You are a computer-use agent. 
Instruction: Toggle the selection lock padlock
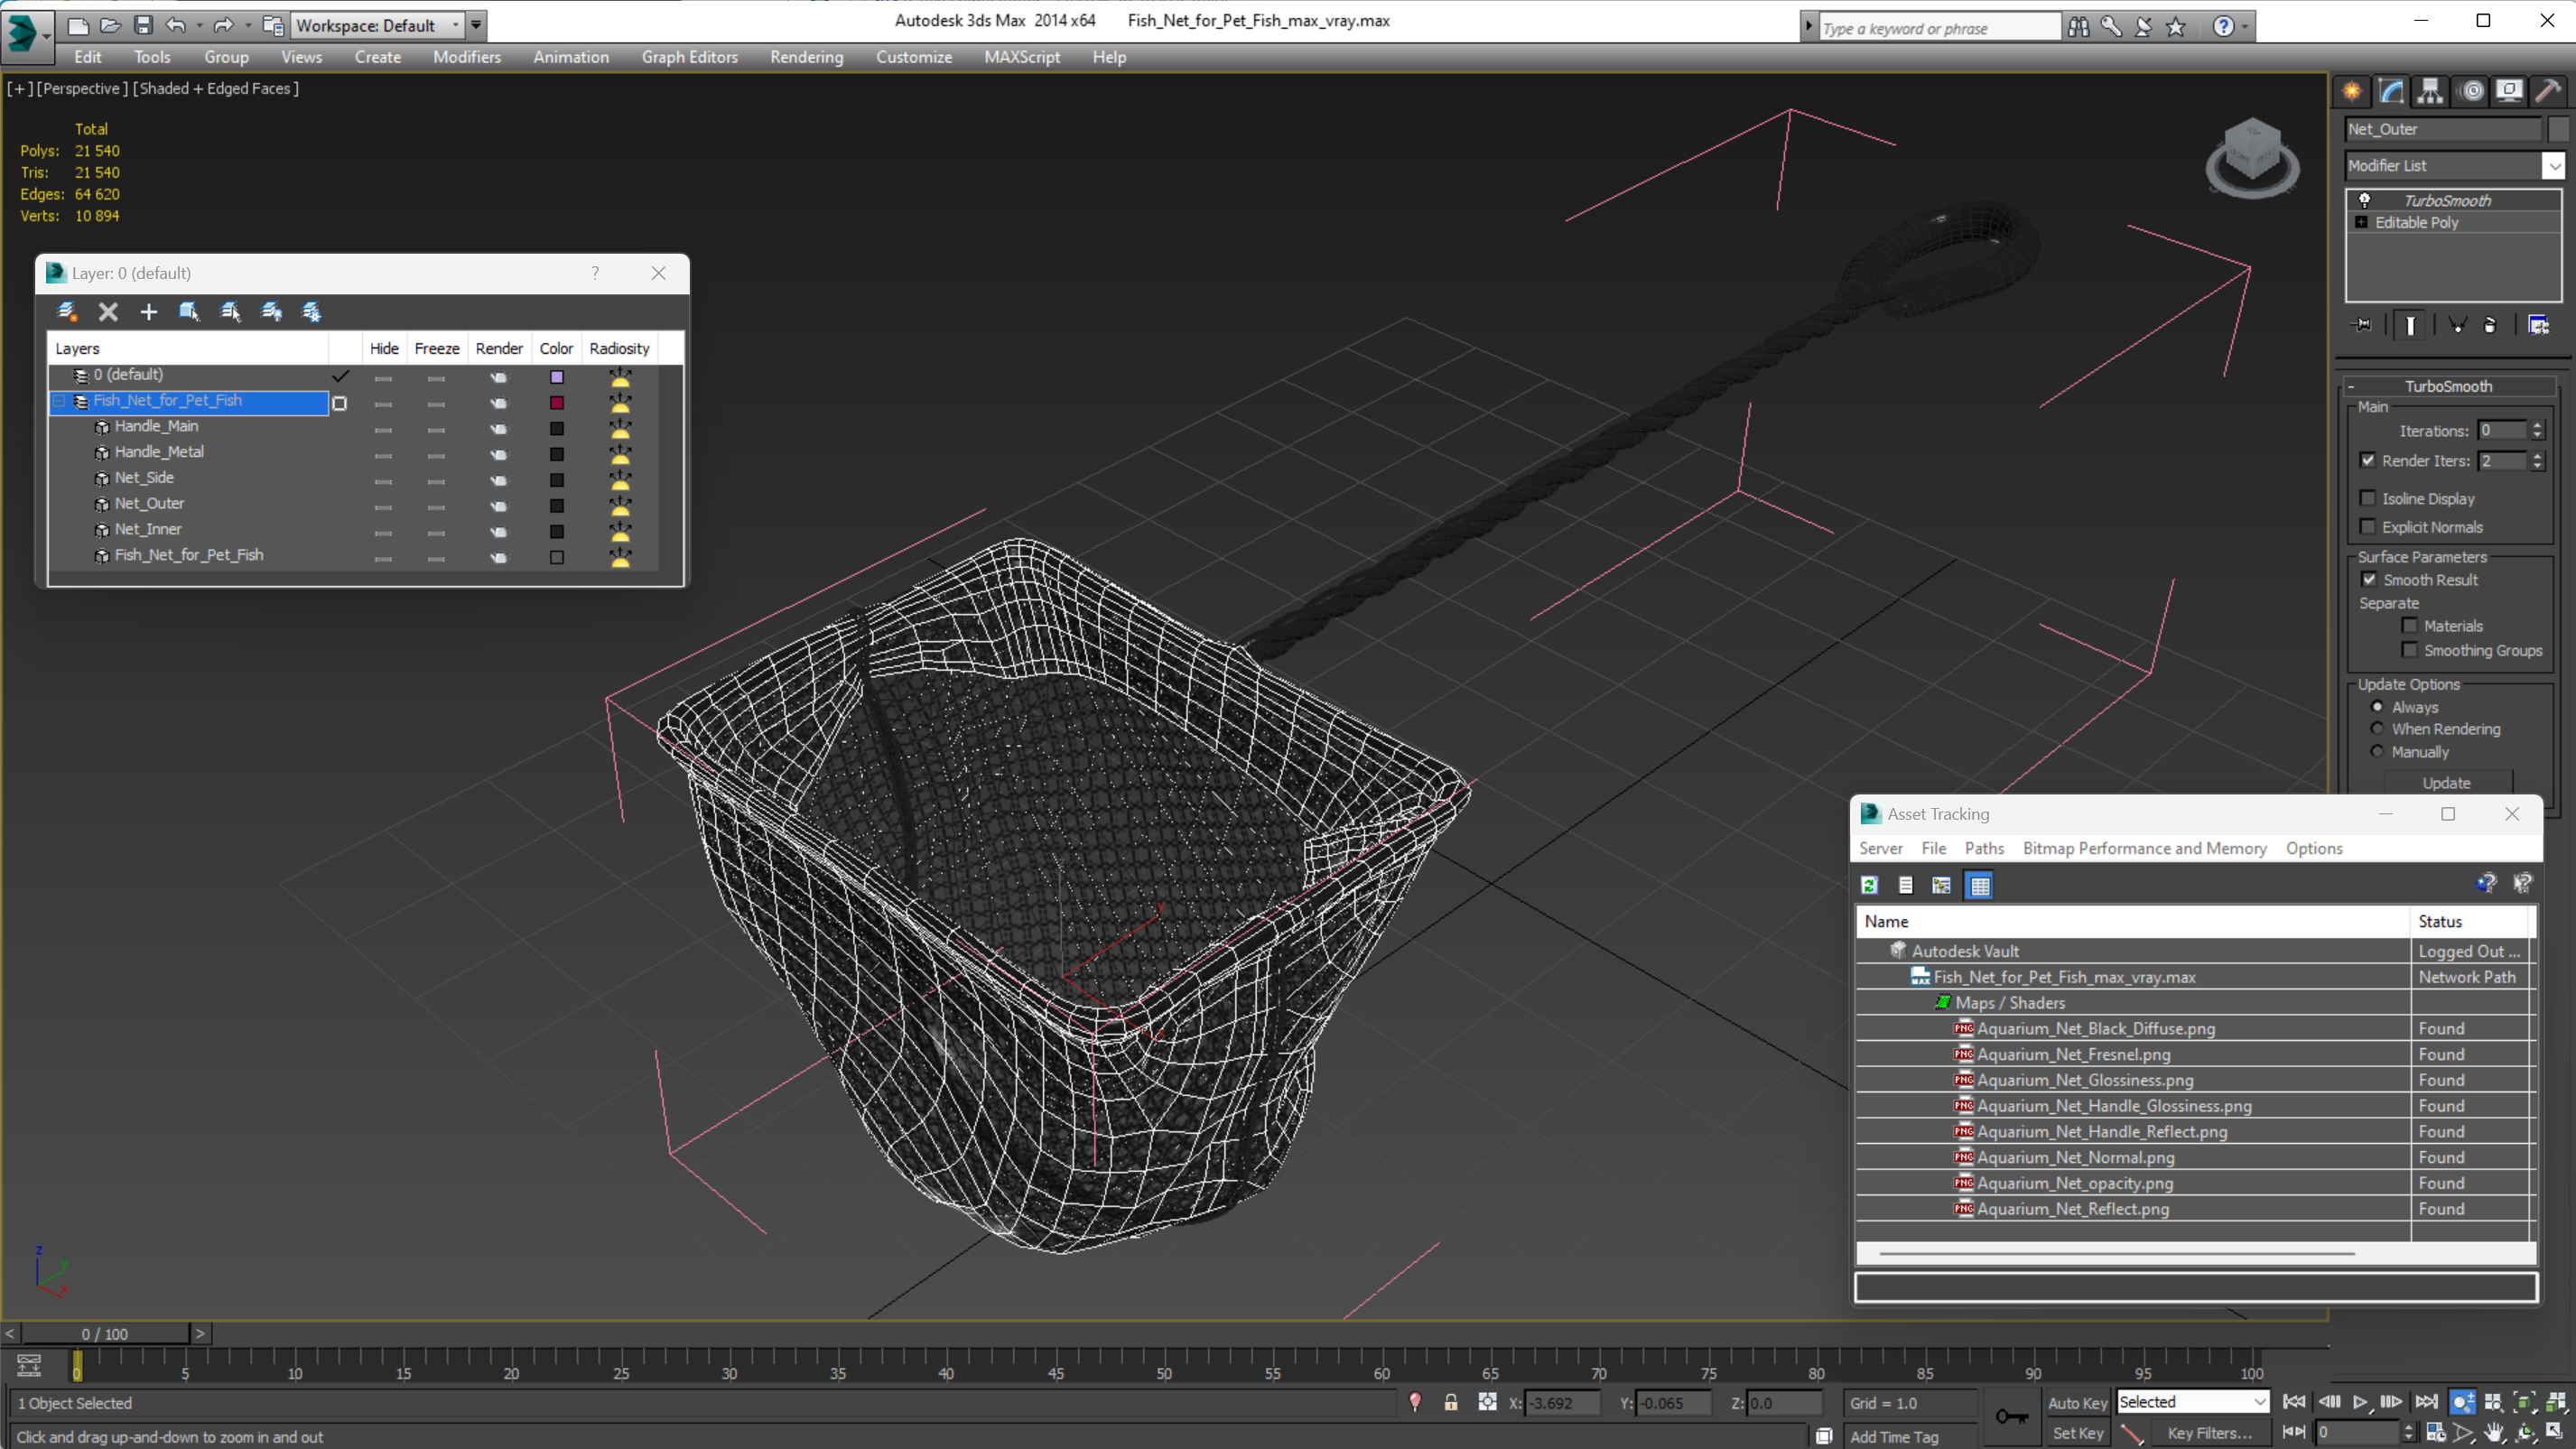pos(1450,1403)
